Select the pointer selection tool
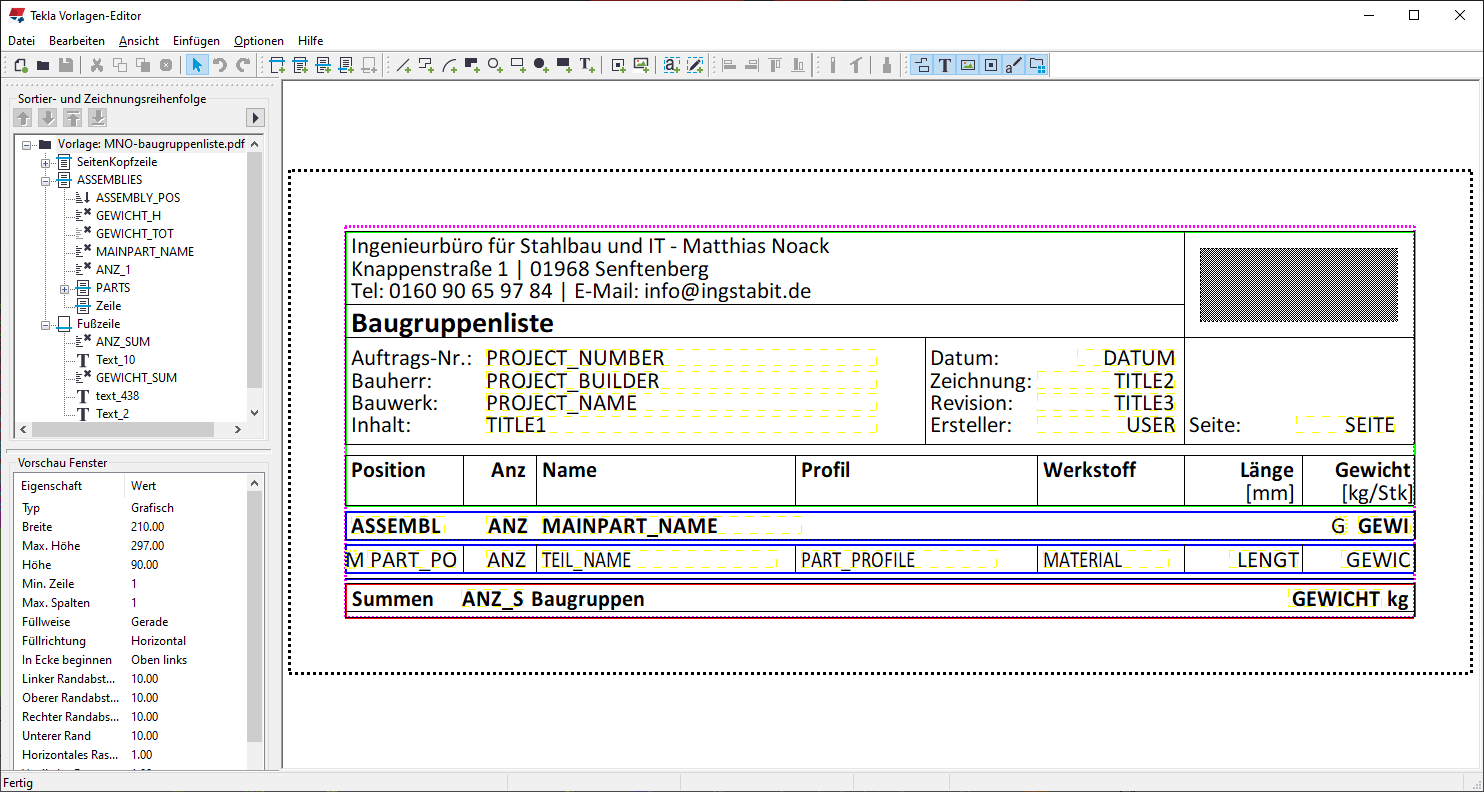 (197, 65)
